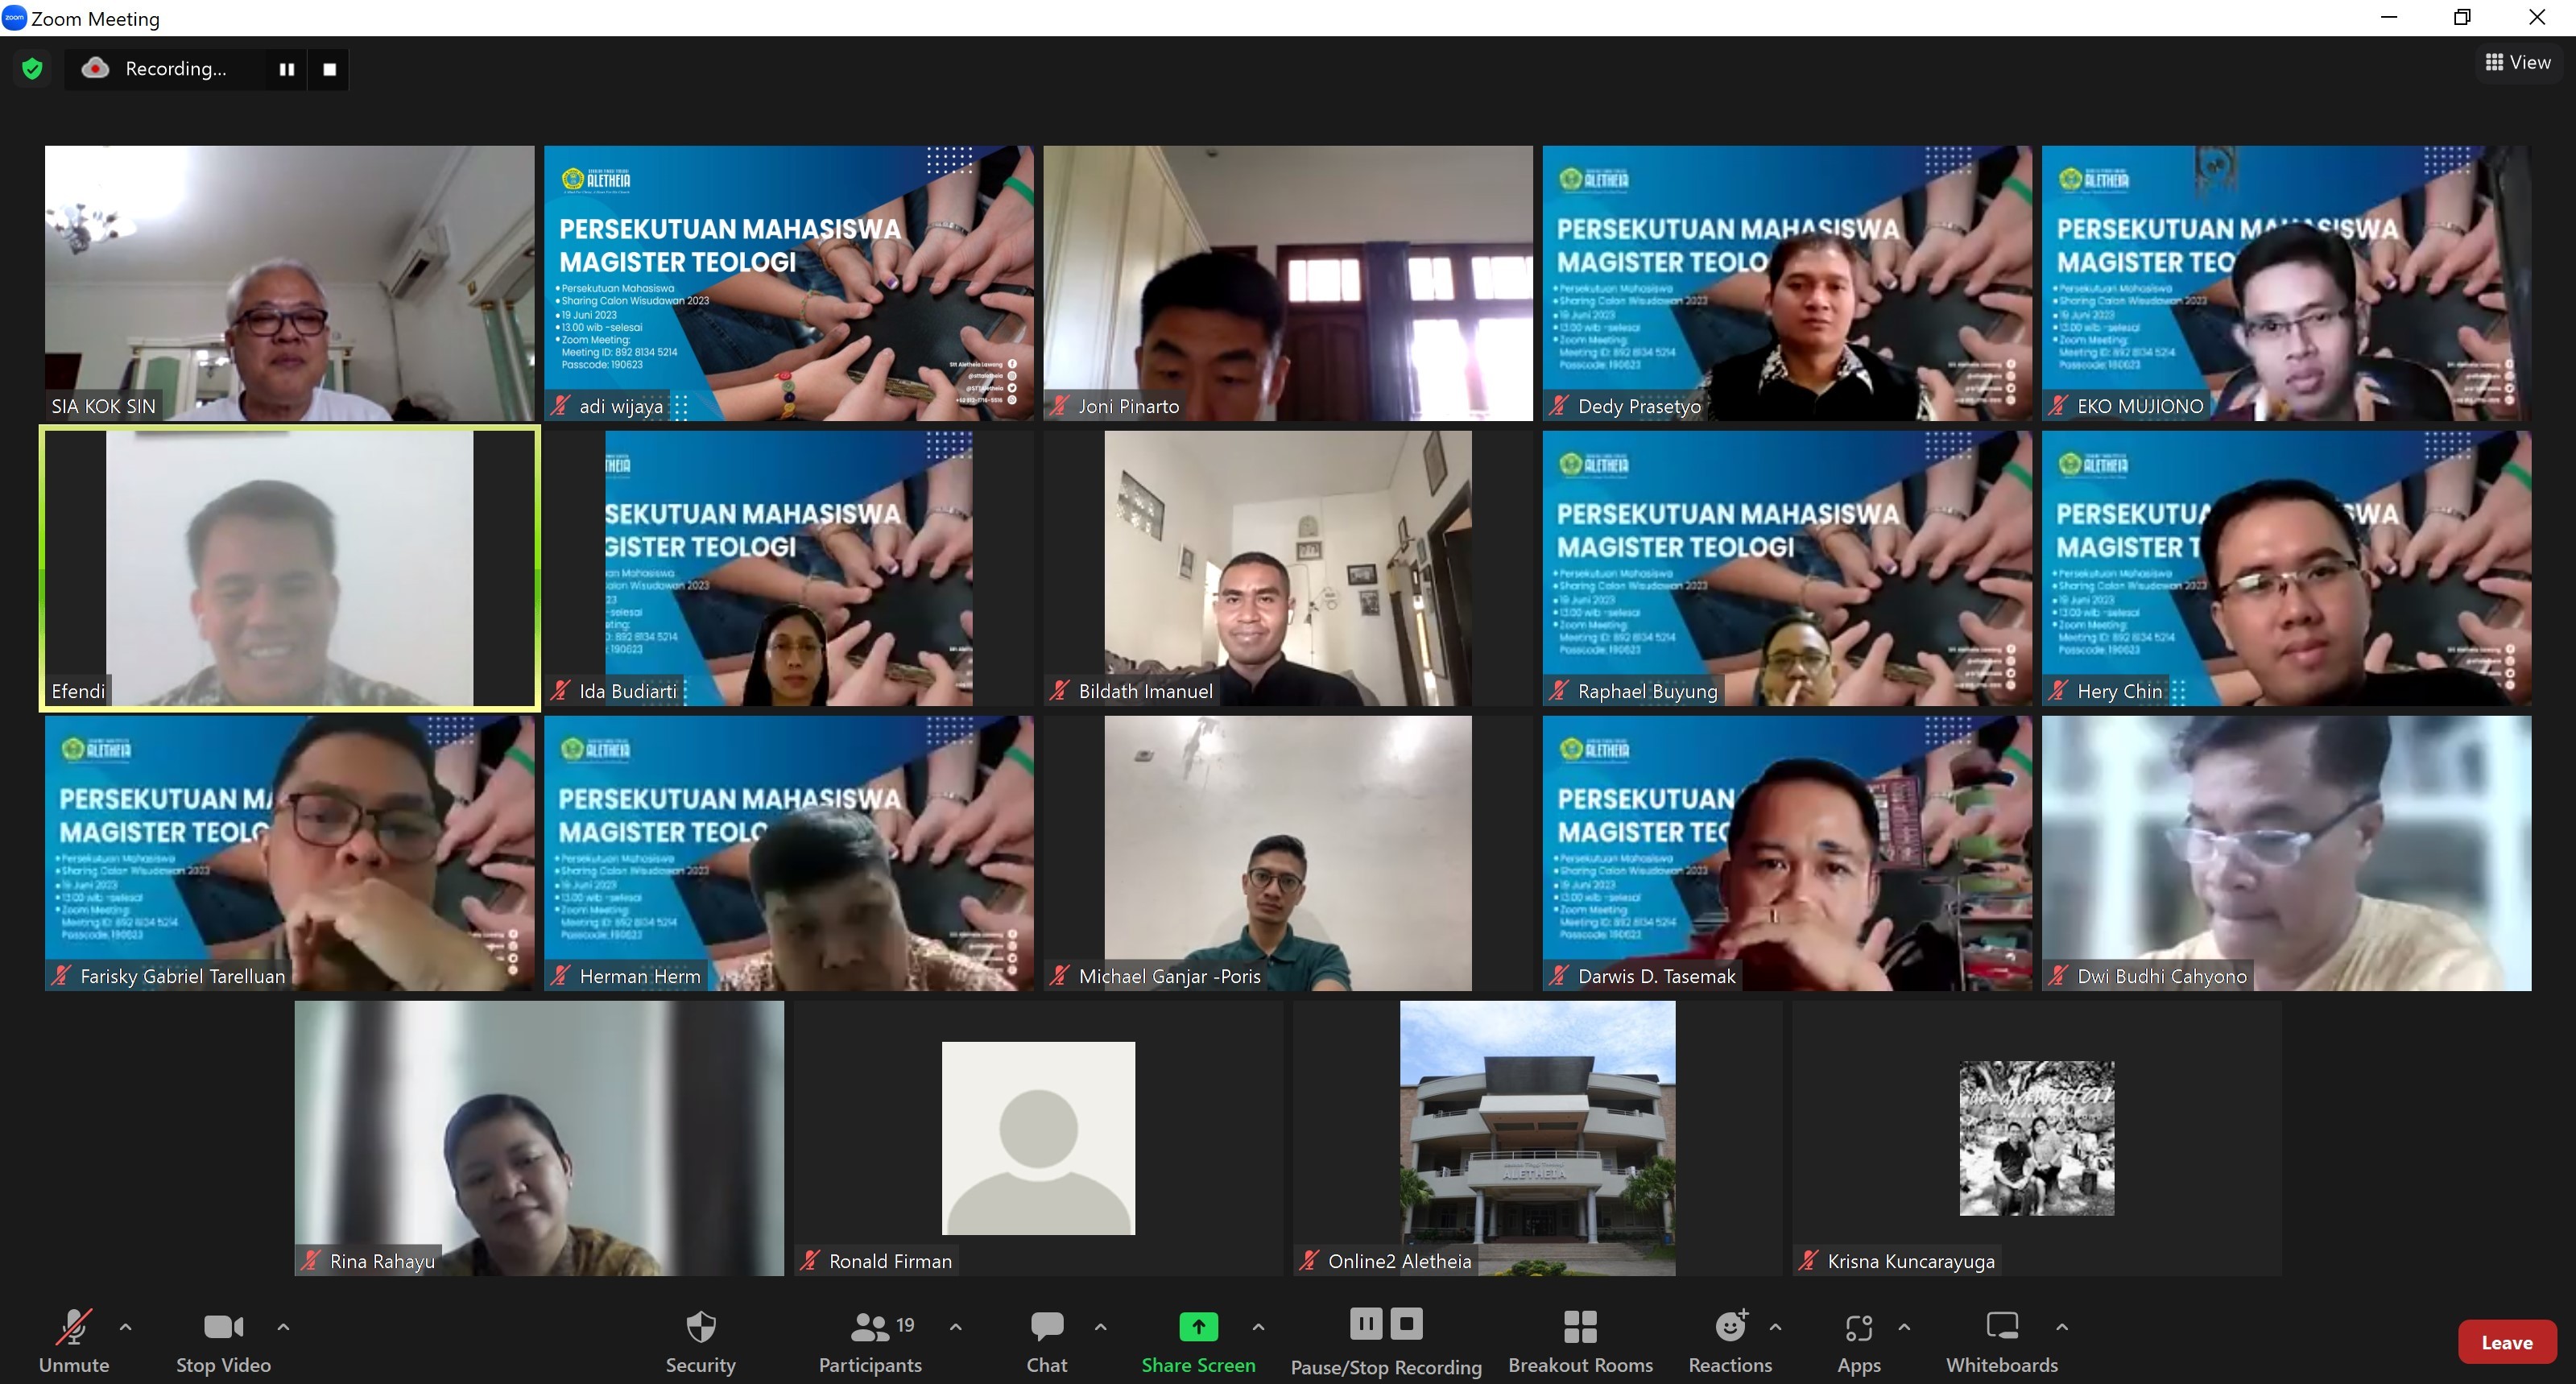Stop the recording with square button
Image resolution: width=2576 pixels, height=1384 pixels.
[x=329, y=69]
